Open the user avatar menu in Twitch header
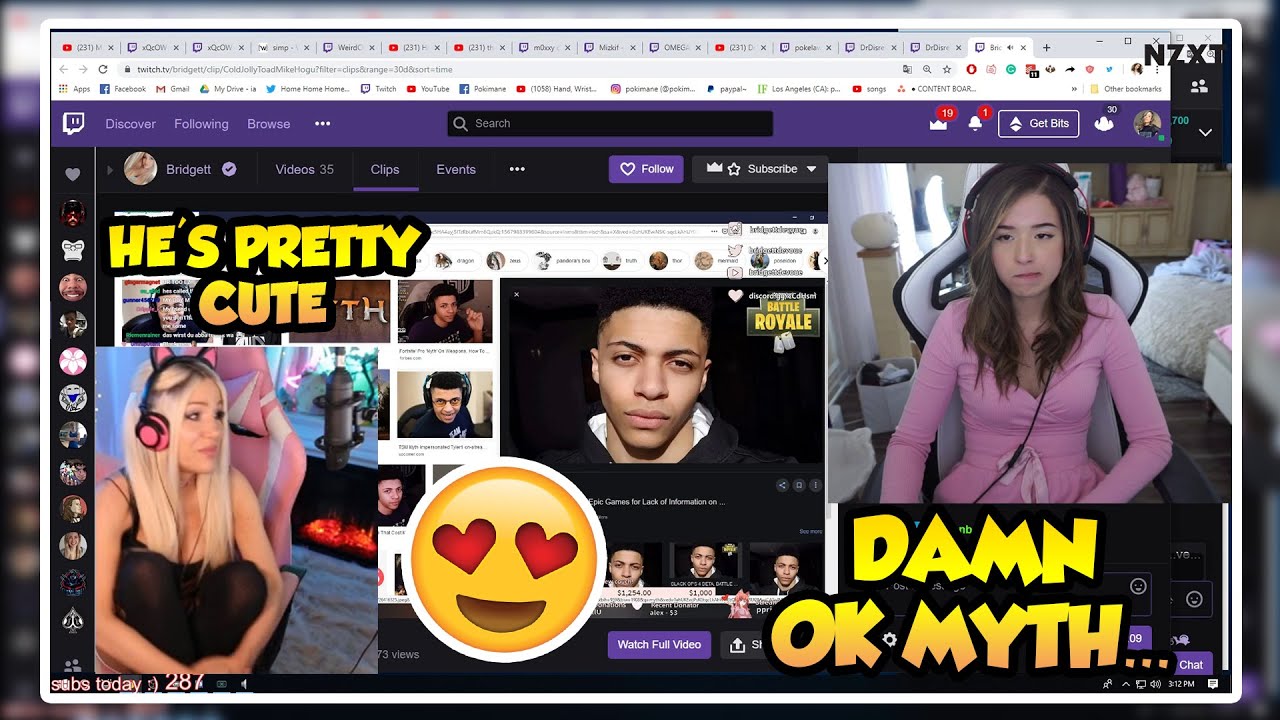Viewport: 1280px width, 720px height. [x=1147, y=124]
